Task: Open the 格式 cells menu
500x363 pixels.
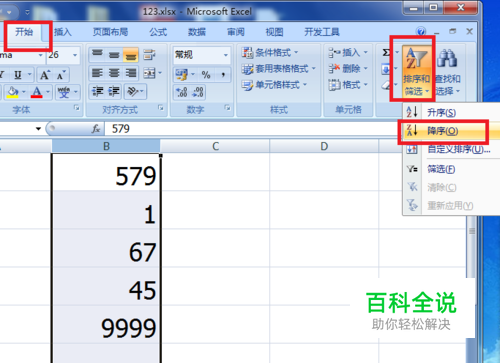Action: click(348, 85)
